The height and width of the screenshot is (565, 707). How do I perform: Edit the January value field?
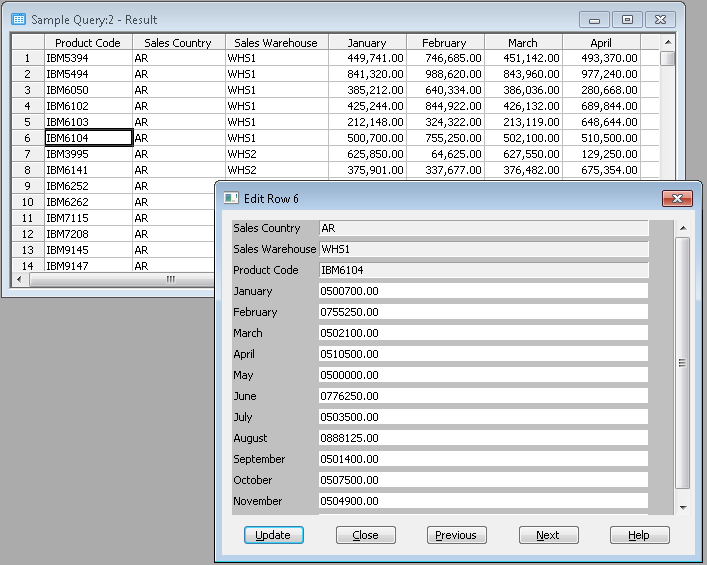click(483, 291)
